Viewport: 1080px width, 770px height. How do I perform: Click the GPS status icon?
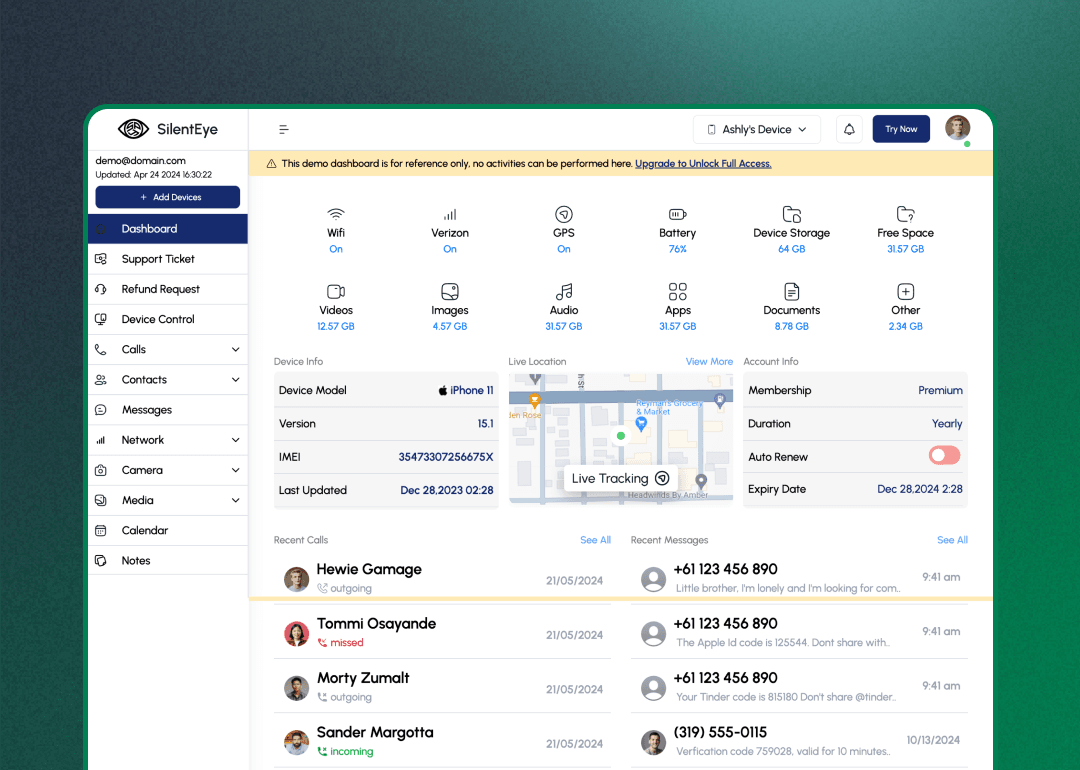click(564, 214)
